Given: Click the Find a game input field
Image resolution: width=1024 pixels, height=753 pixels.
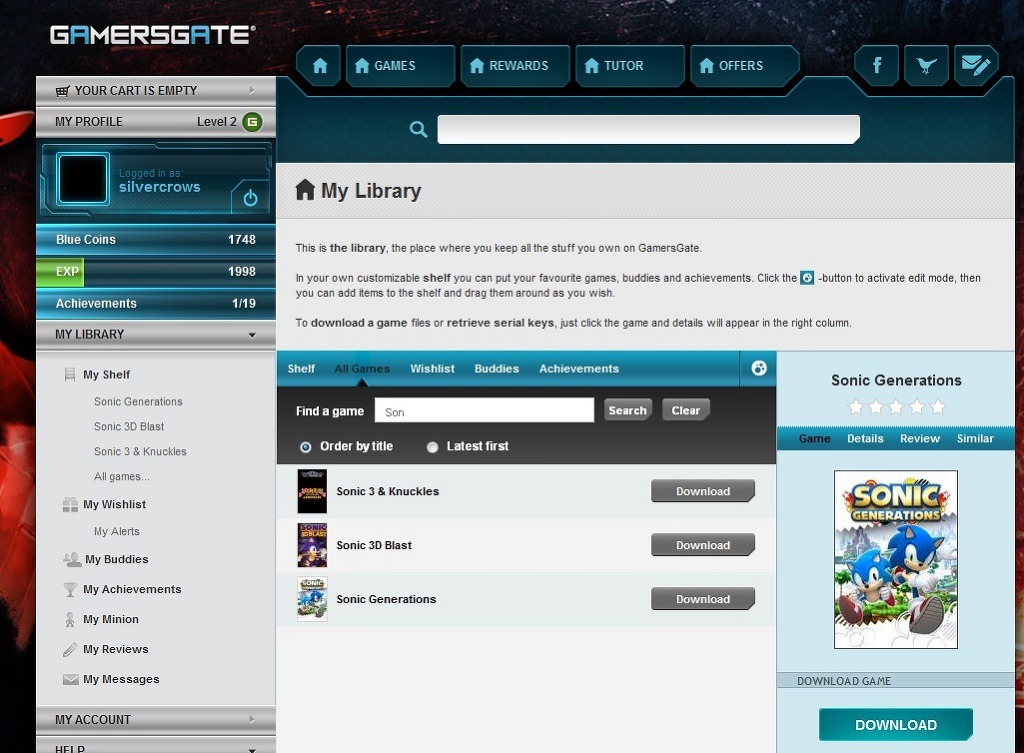Looking at the screenshot, I should coord(484,411).
